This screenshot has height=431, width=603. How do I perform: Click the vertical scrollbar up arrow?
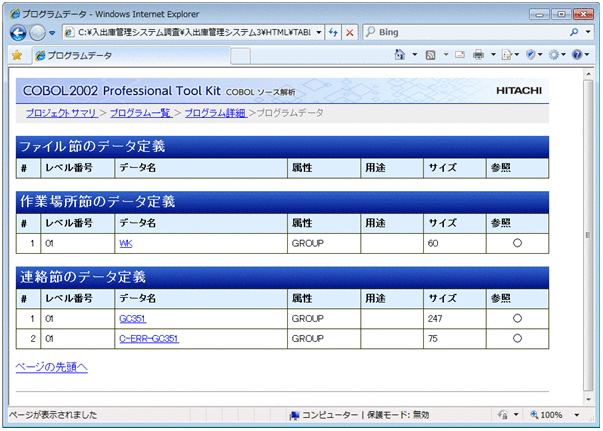(x=588, y=73)
